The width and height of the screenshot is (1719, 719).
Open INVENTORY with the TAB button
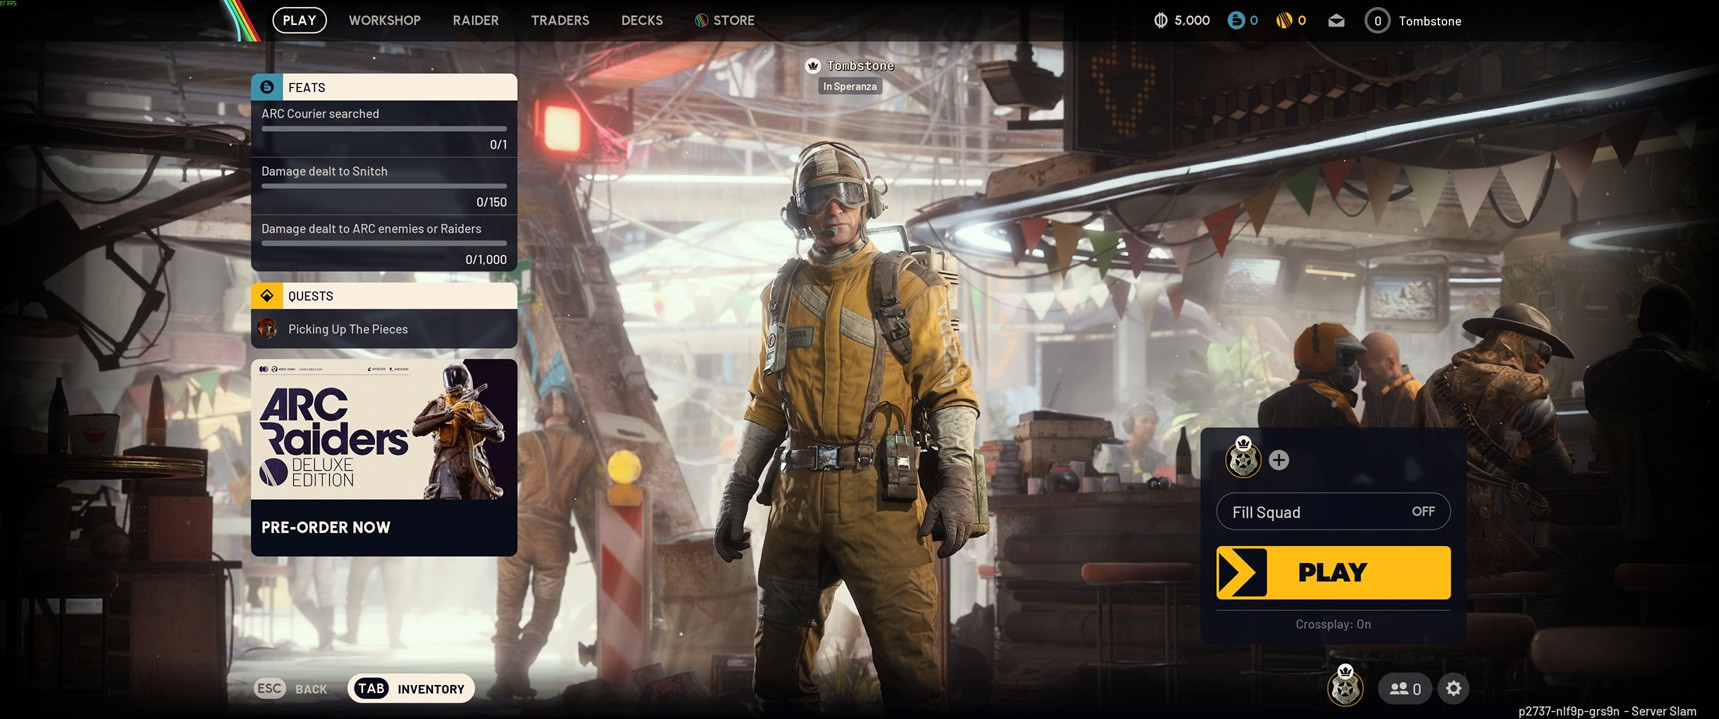(411, 688)
